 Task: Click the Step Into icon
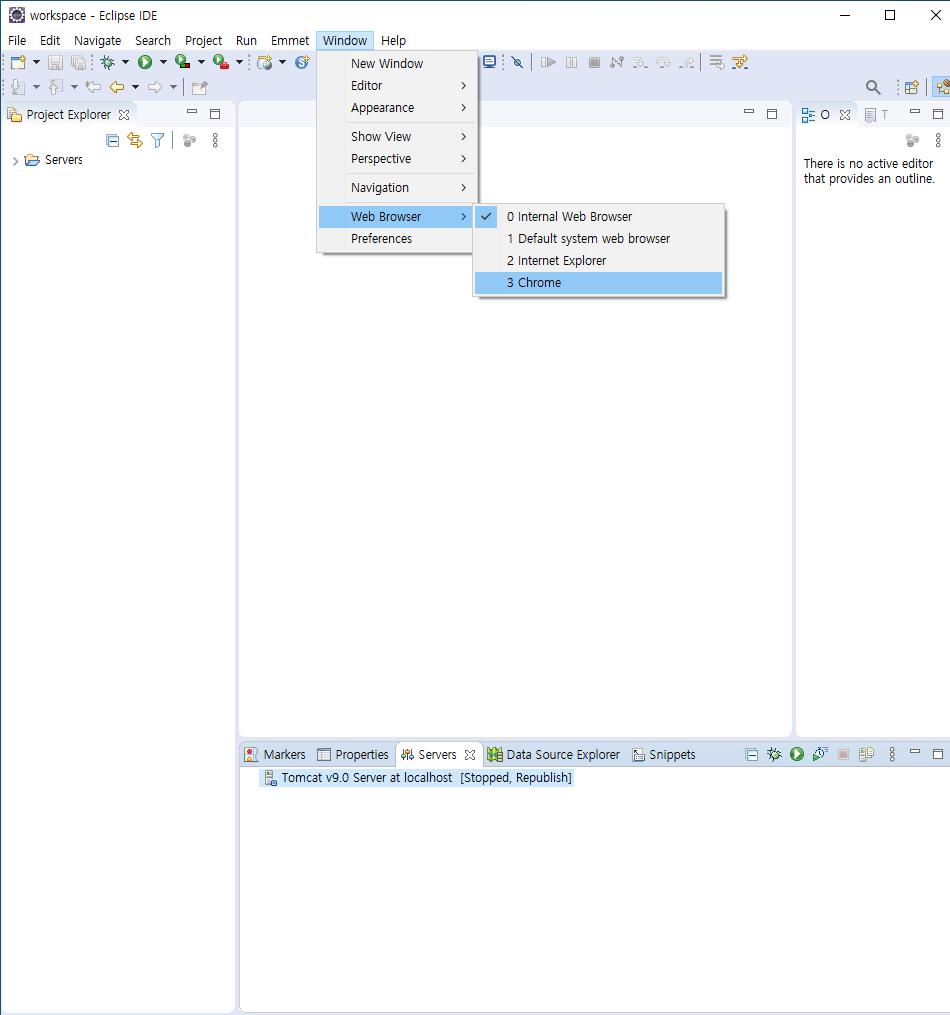[640, 62]
